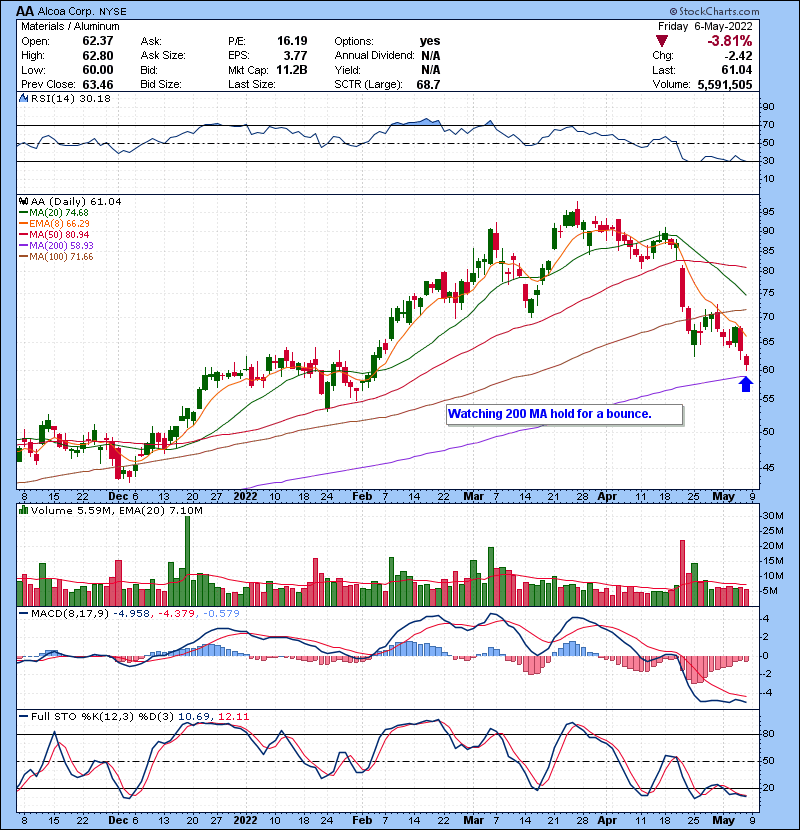
Task: Select the EPS value 3.77
Action: pyautogui.click(x=295, y=56)
